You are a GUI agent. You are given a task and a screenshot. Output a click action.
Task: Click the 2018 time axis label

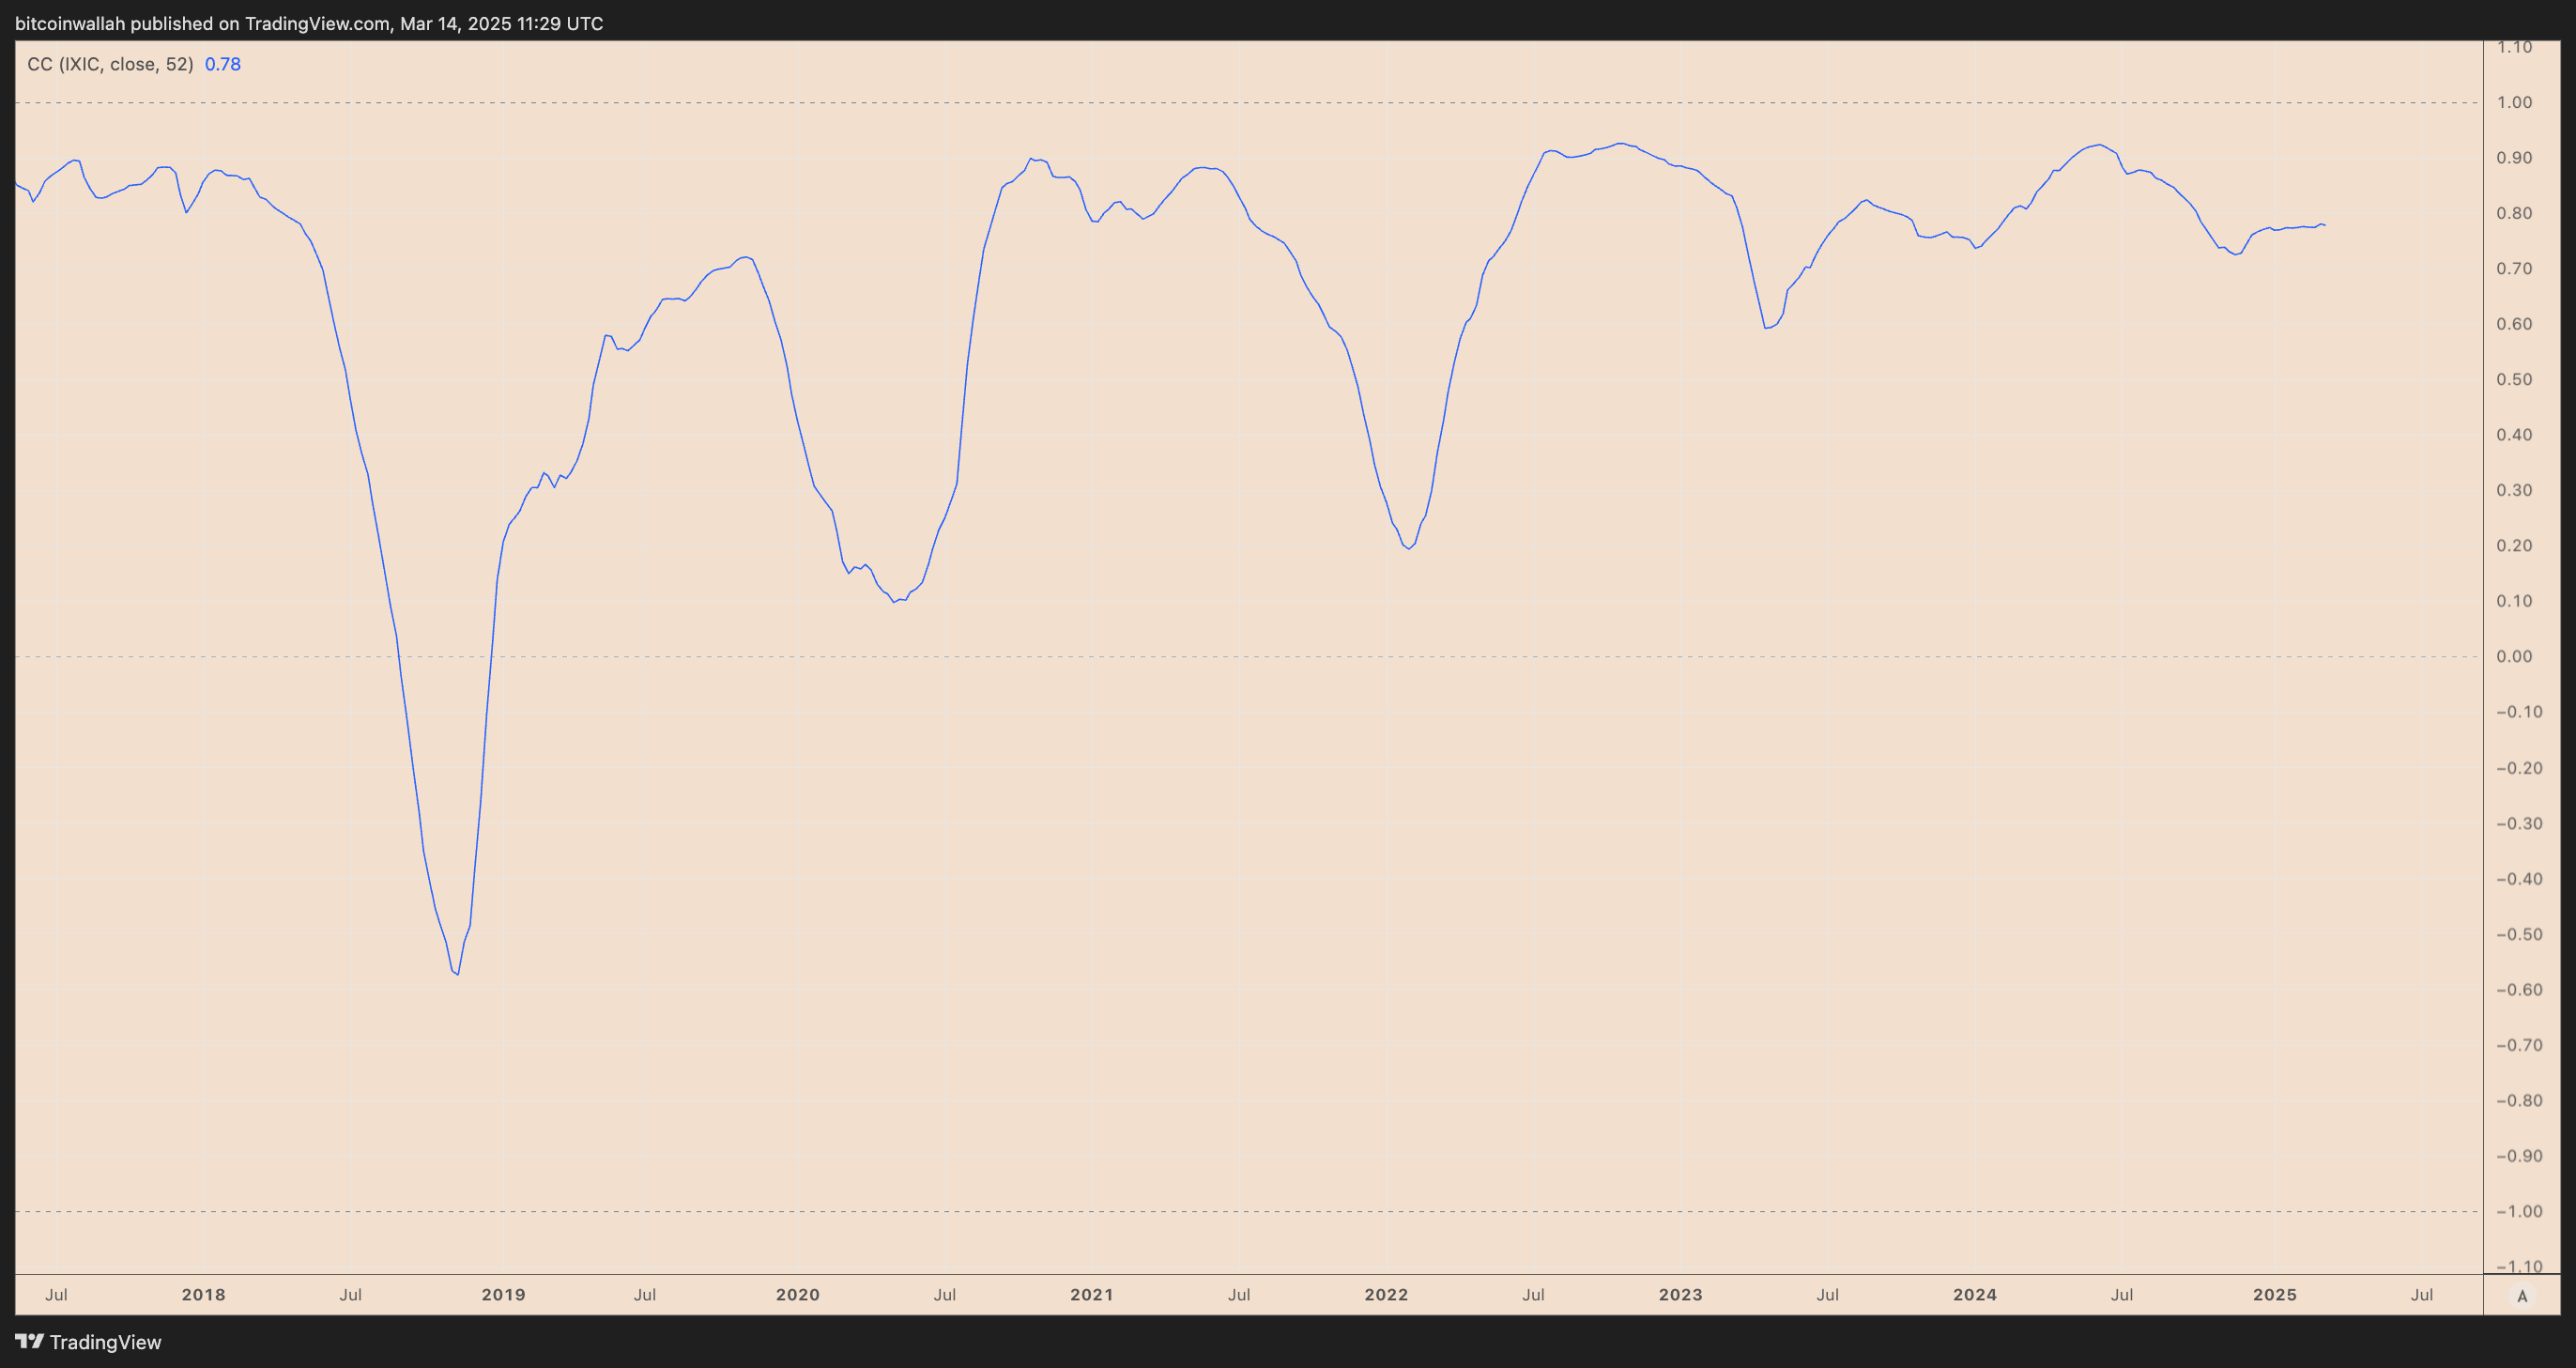tap(203, 1294)
